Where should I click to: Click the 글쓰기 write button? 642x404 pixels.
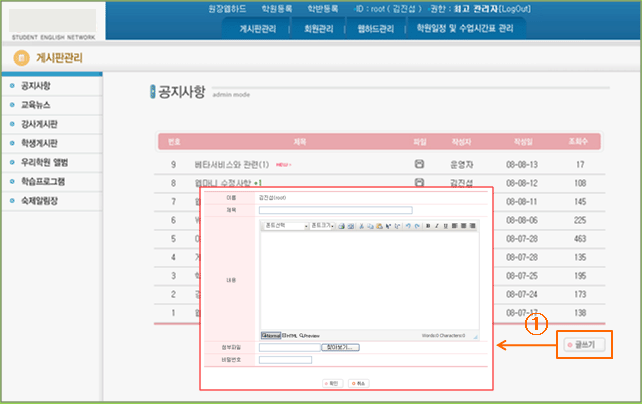tap(584, 345)
